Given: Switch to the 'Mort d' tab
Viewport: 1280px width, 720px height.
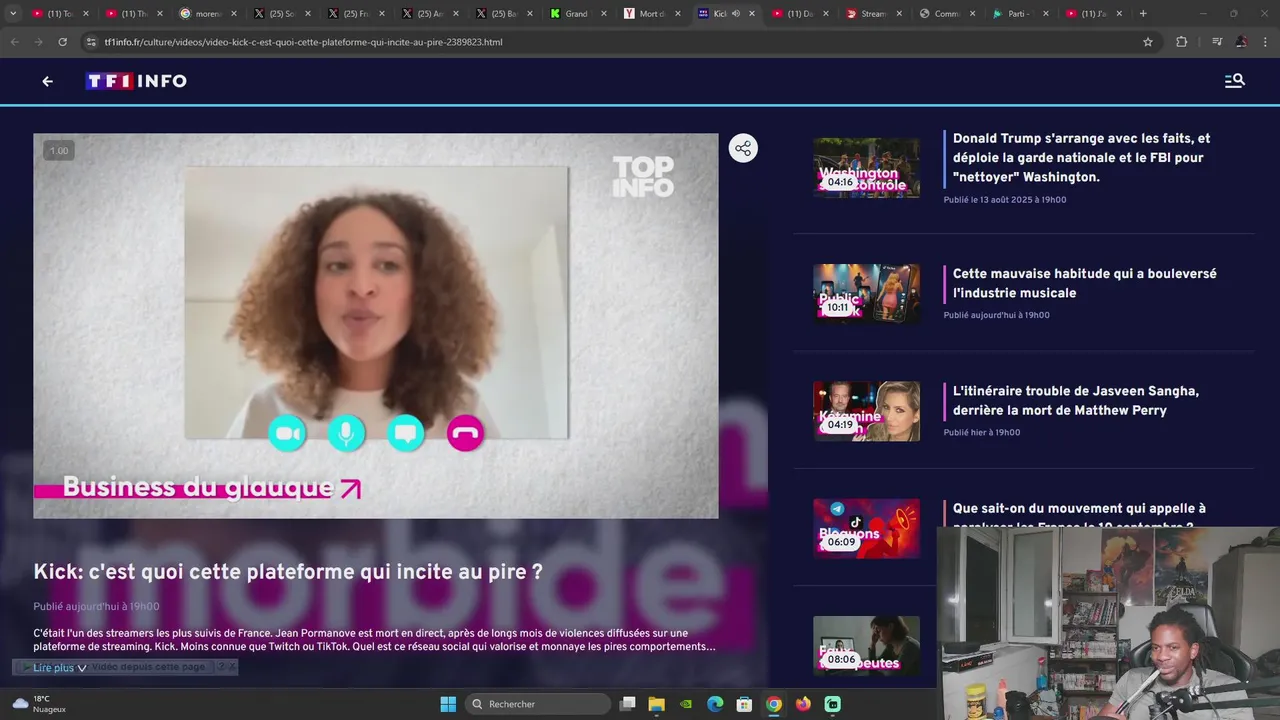Looking at the screenshot, I should (x=652, y=14).
